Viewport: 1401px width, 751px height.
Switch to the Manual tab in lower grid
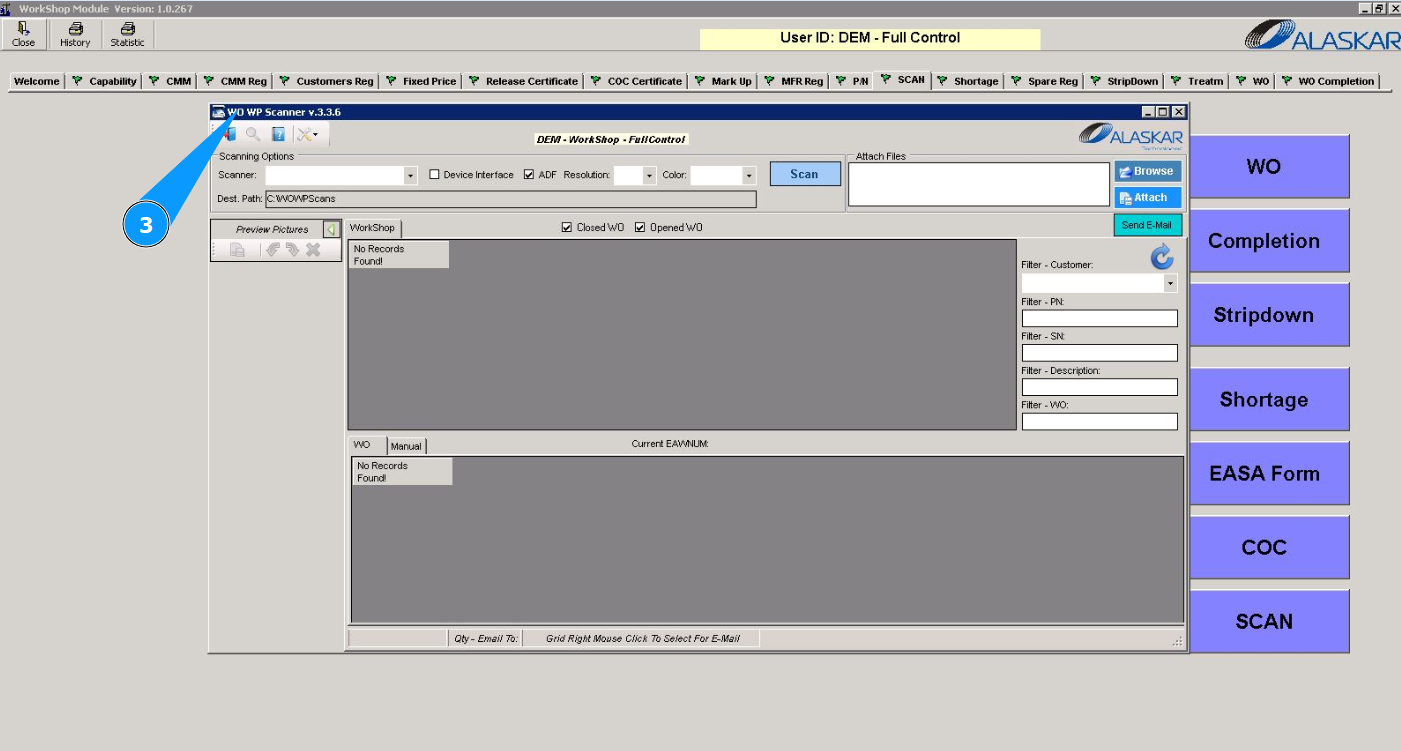pos(407,446)
